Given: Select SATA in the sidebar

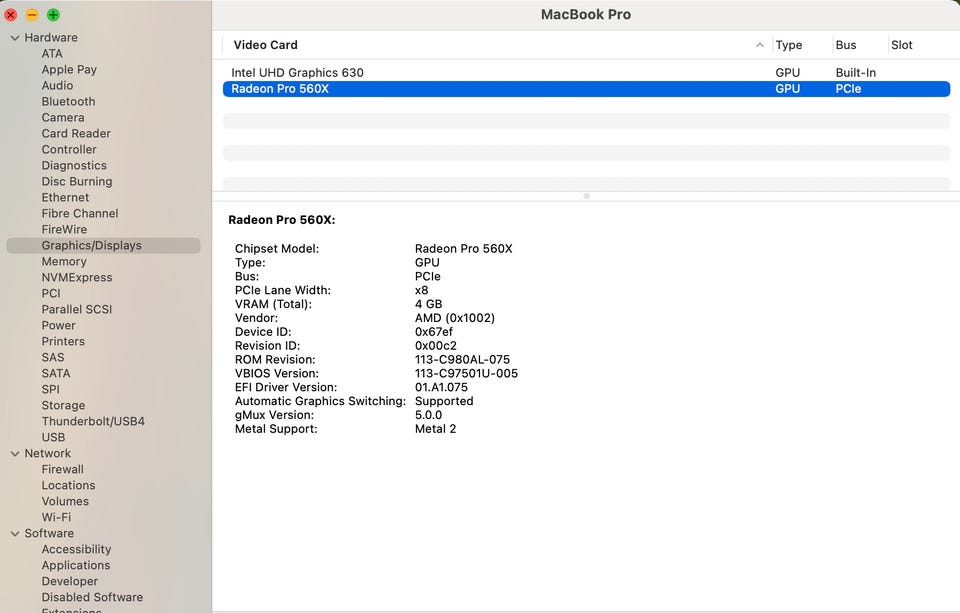Looking at the screenshot, I should pyautogui.click(x=56, y=373).
